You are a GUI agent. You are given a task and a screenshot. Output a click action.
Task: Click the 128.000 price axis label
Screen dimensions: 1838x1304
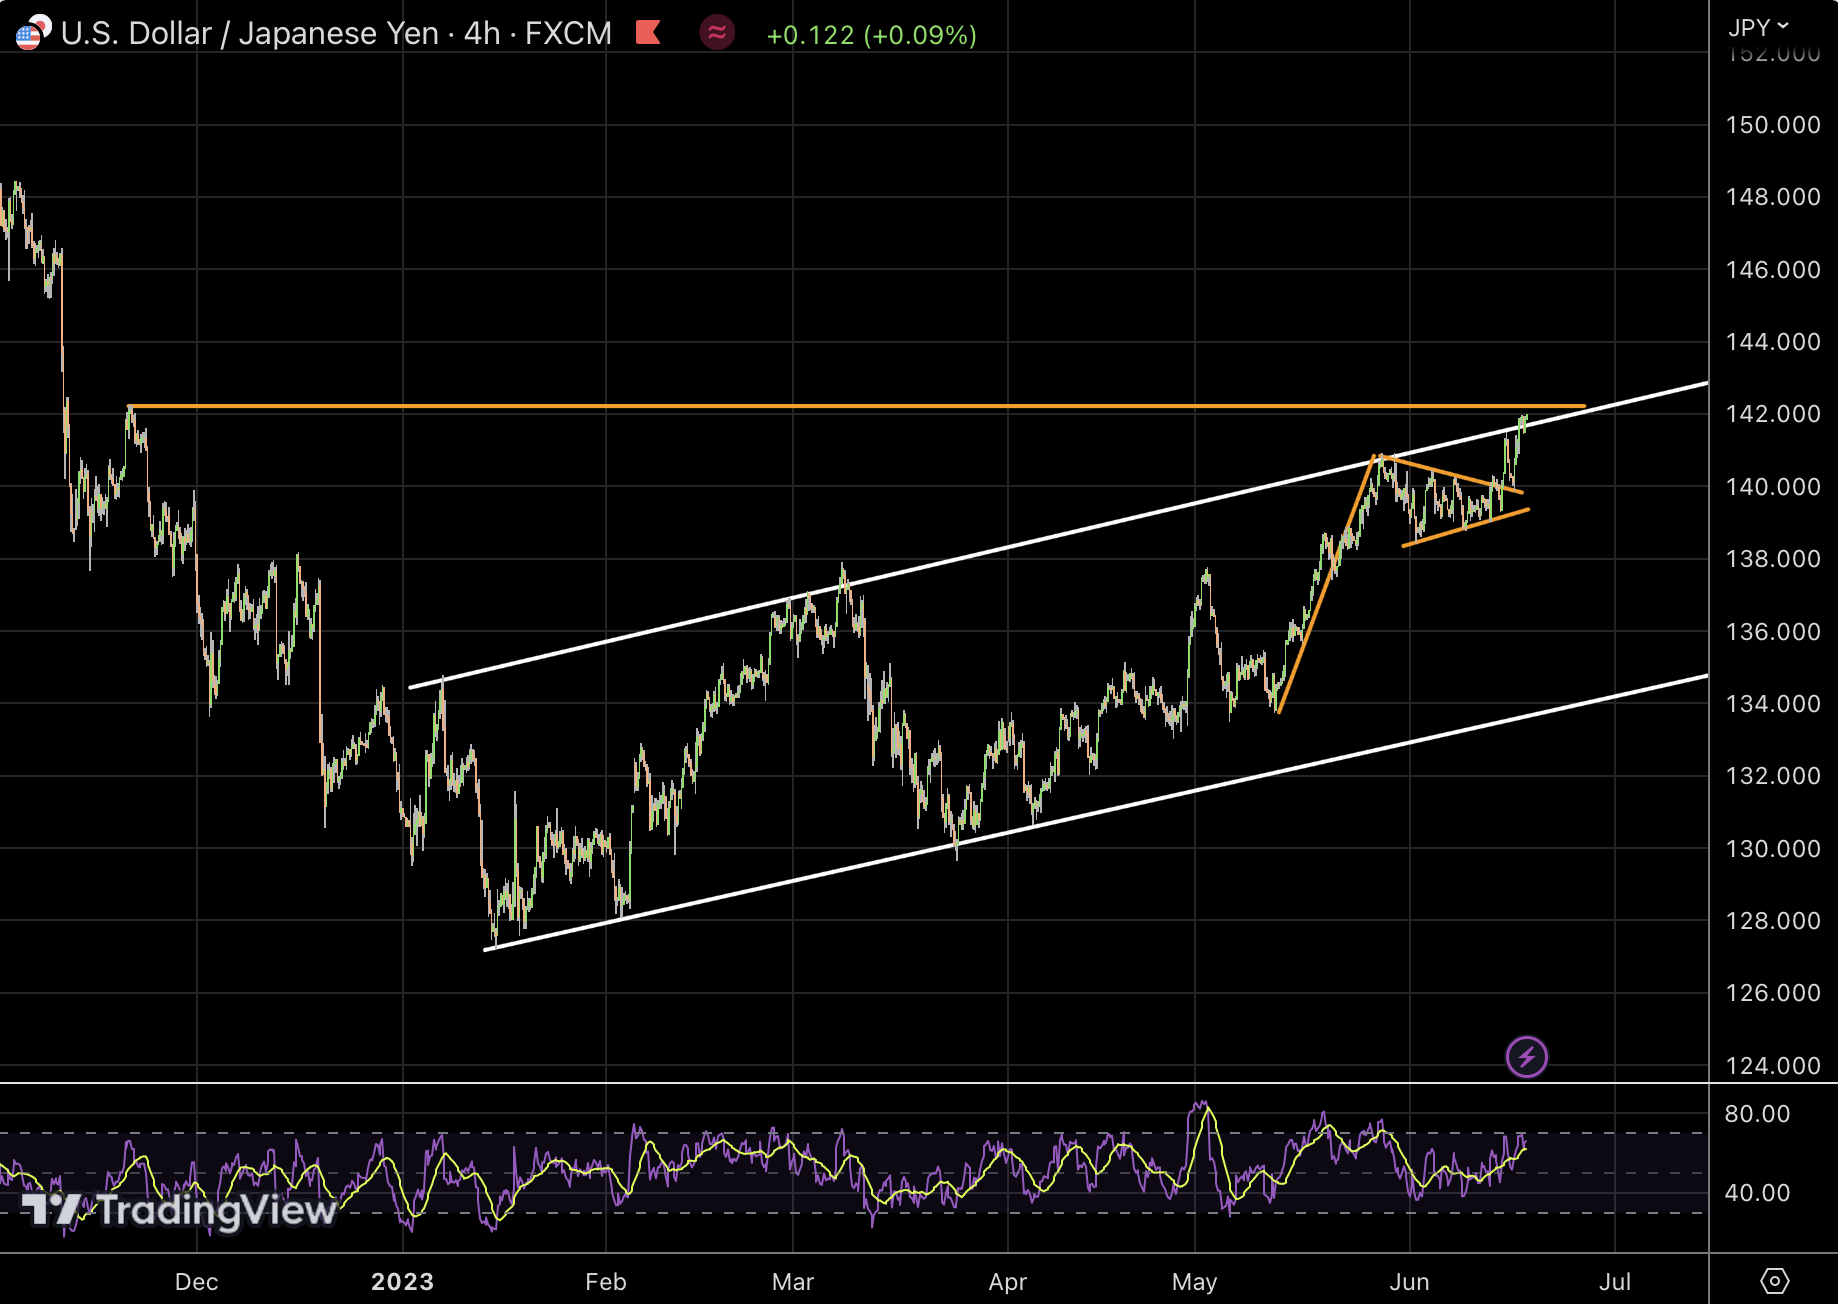tap(1773, 921)
